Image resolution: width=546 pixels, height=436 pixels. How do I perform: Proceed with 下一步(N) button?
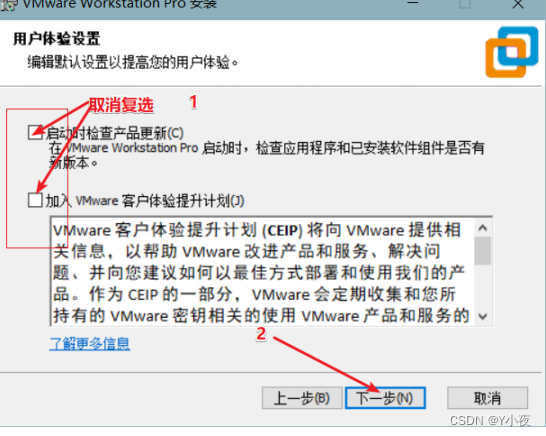385,398
